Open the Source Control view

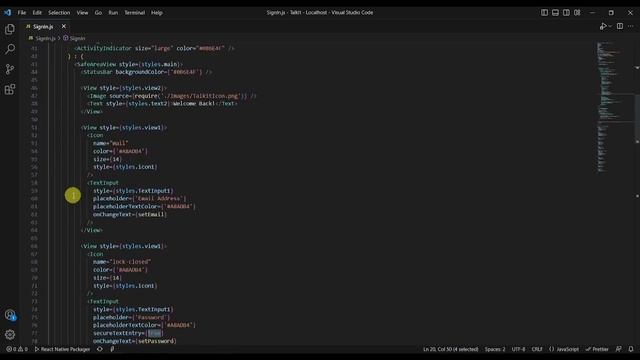click(10, 69)
